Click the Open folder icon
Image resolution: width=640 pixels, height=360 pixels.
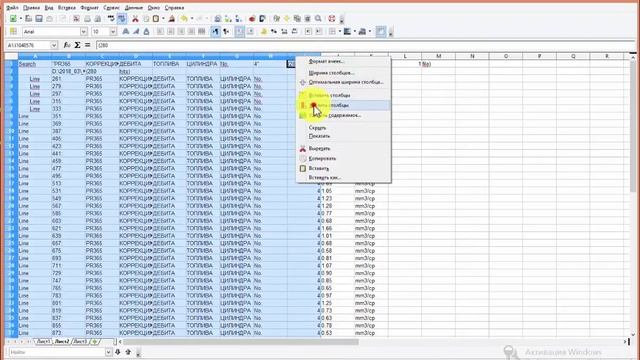pos(29,19)
